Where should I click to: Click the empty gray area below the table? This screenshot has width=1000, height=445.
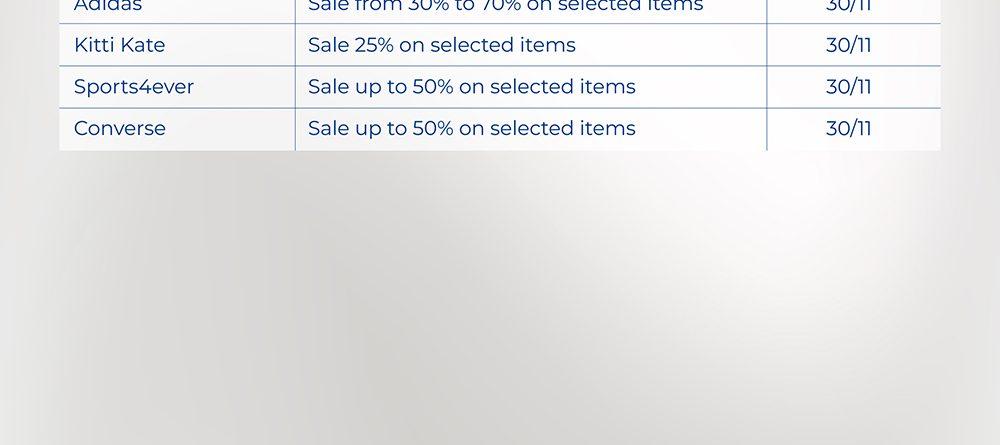pos(500,300)
